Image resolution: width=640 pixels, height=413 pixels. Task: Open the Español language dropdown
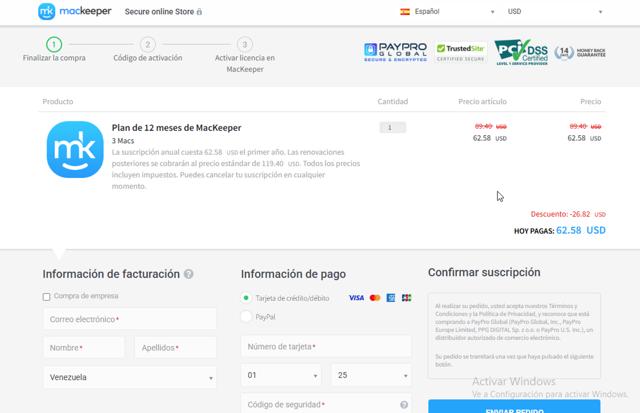[448, 12]
